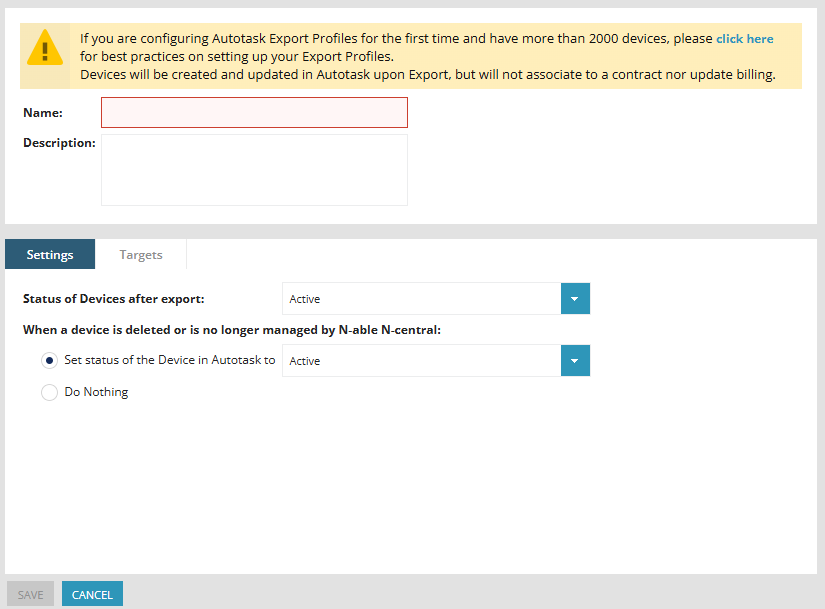Click the yellow warning triangle icon

click(45, 47)
